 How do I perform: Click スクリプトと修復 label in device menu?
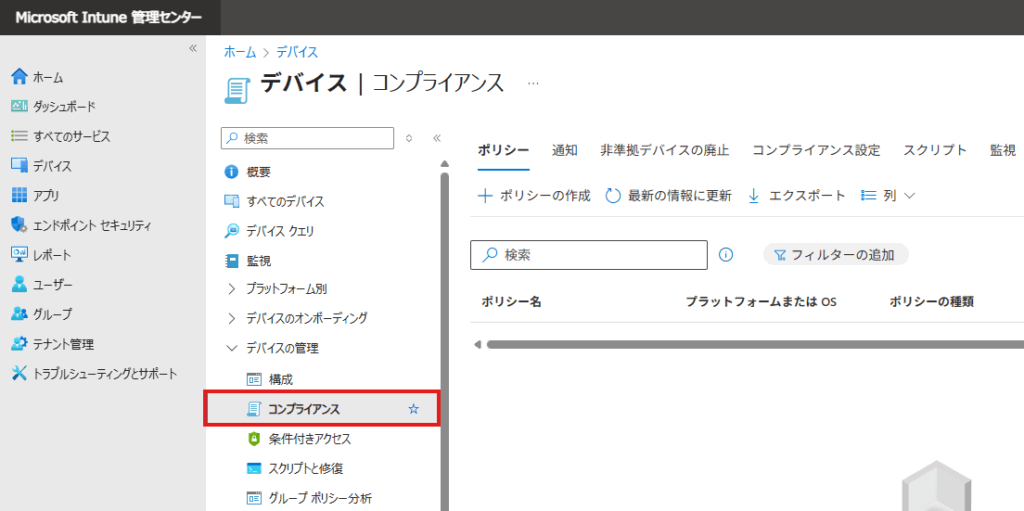click(306, 469)
